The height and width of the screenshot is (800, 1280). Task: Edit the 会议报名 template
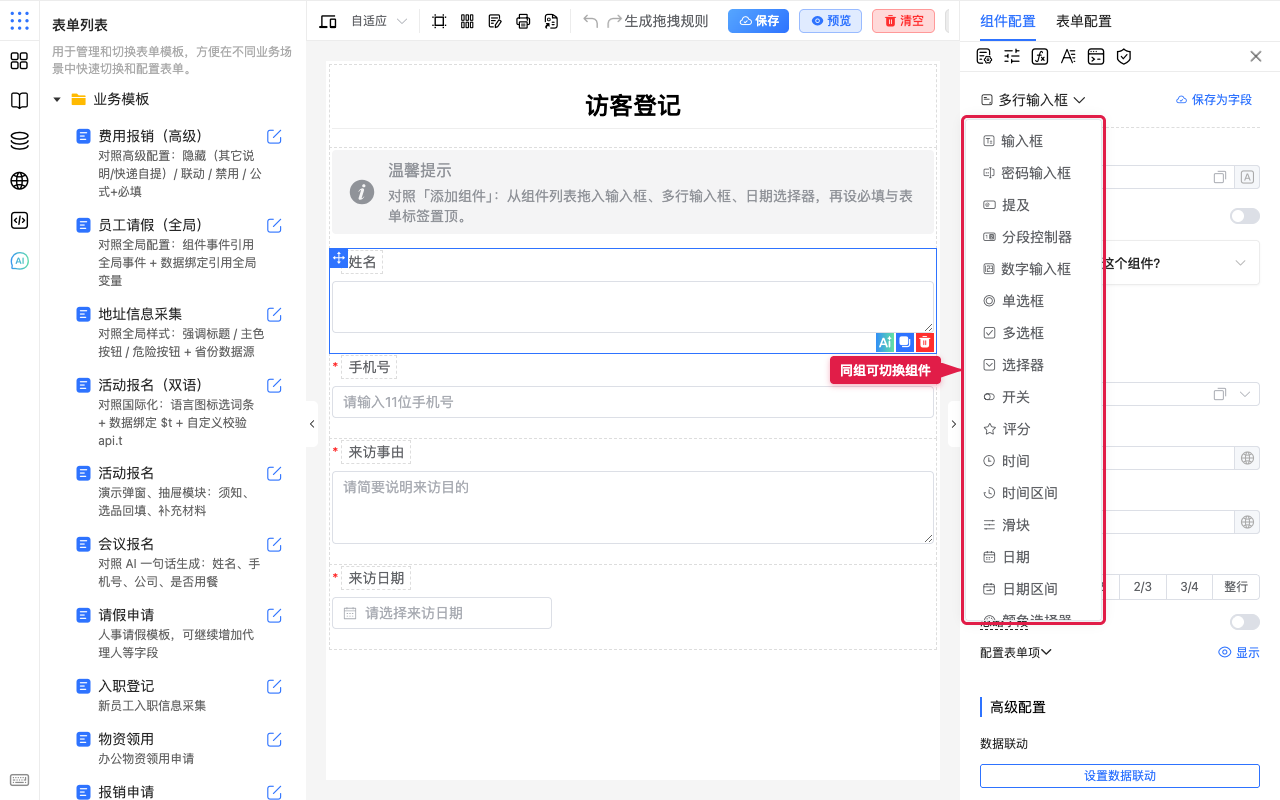pyautogui.click(x=274, y=544)
